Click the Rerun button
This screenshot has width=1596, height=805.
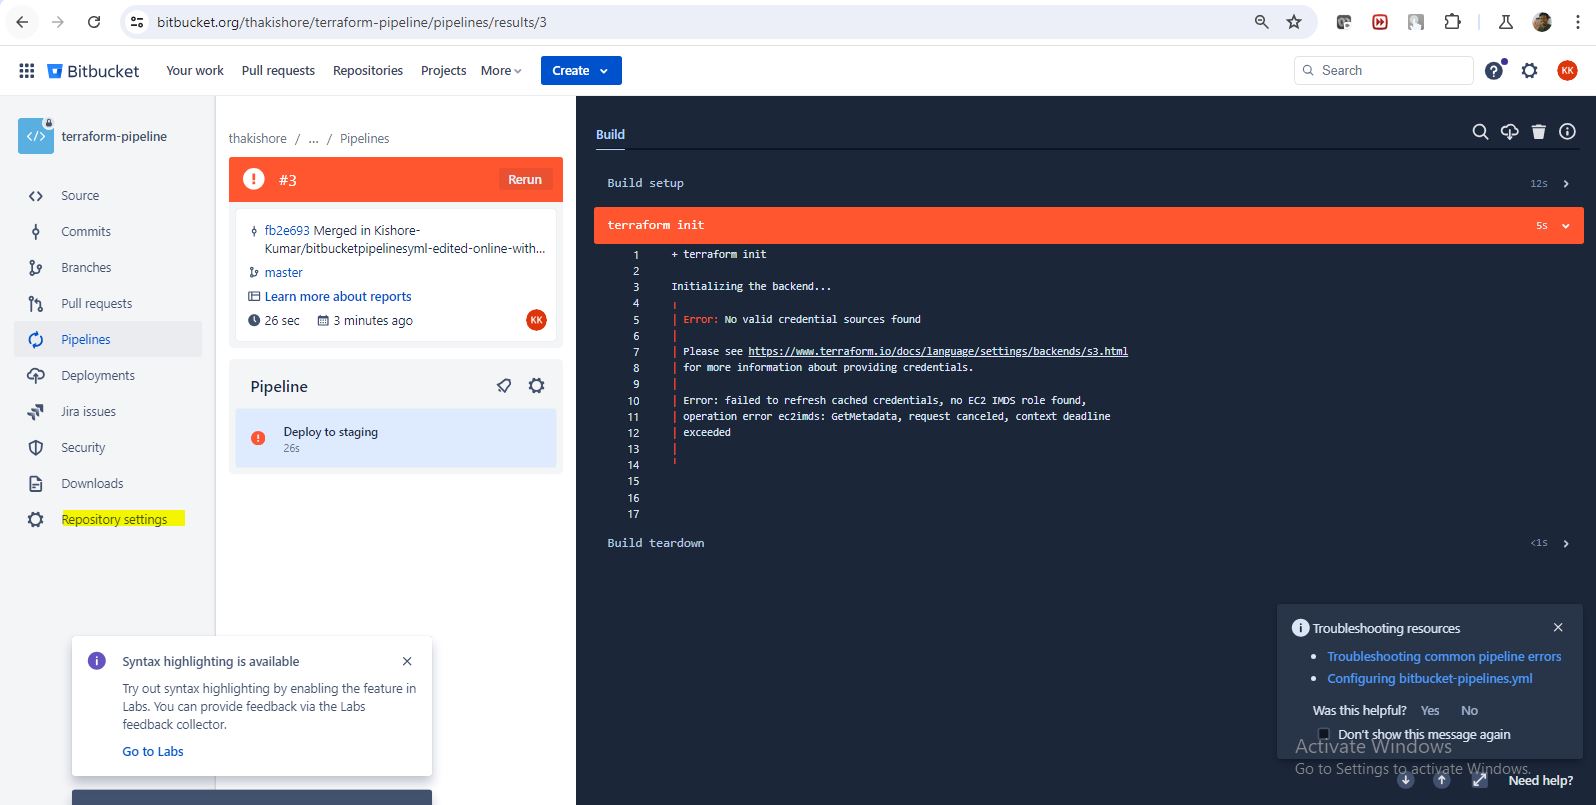tap(525, 180)
